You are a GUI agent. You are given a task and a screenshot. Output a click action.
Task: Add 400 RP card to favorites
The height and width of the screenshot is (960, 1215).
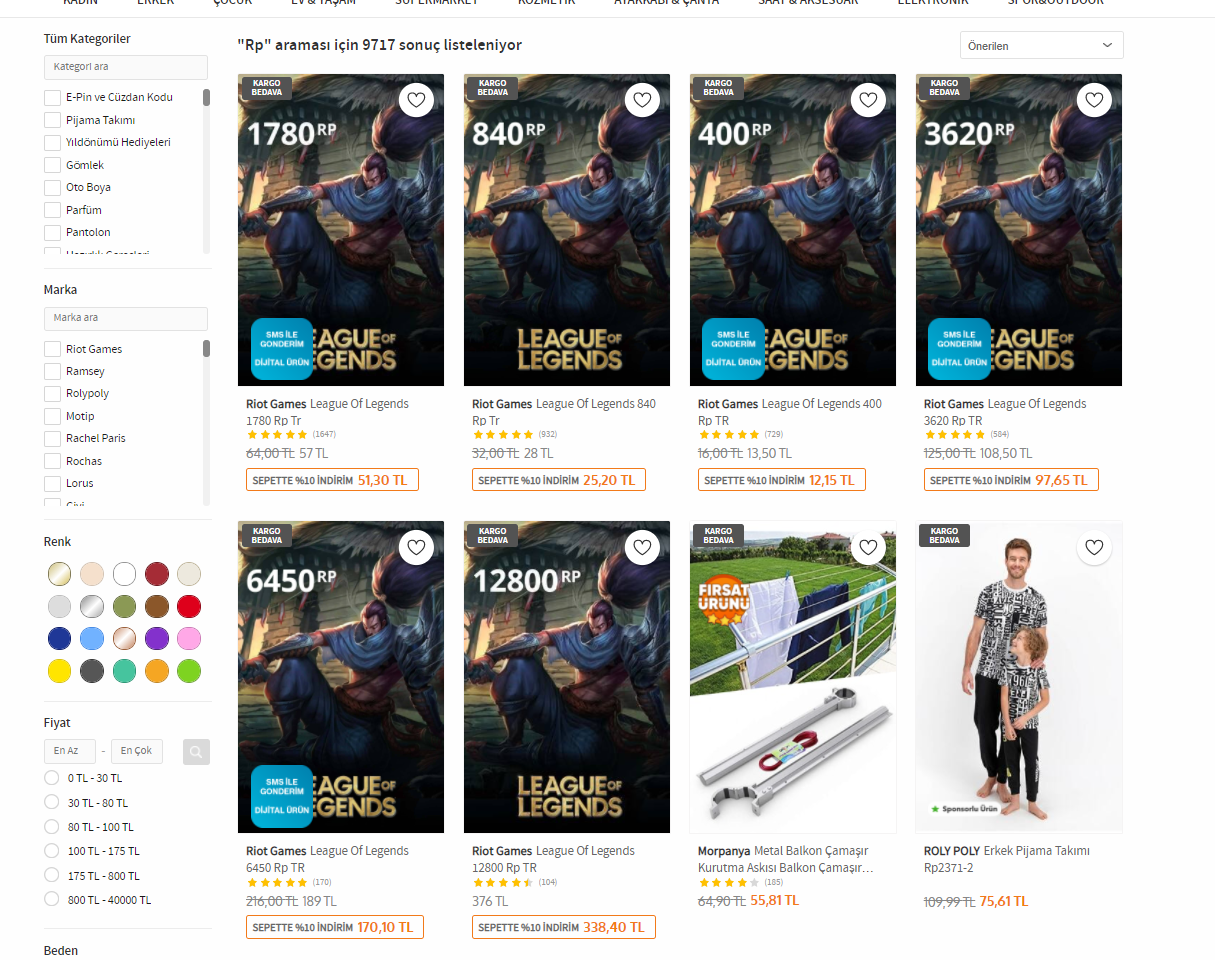tap(868, 100)
